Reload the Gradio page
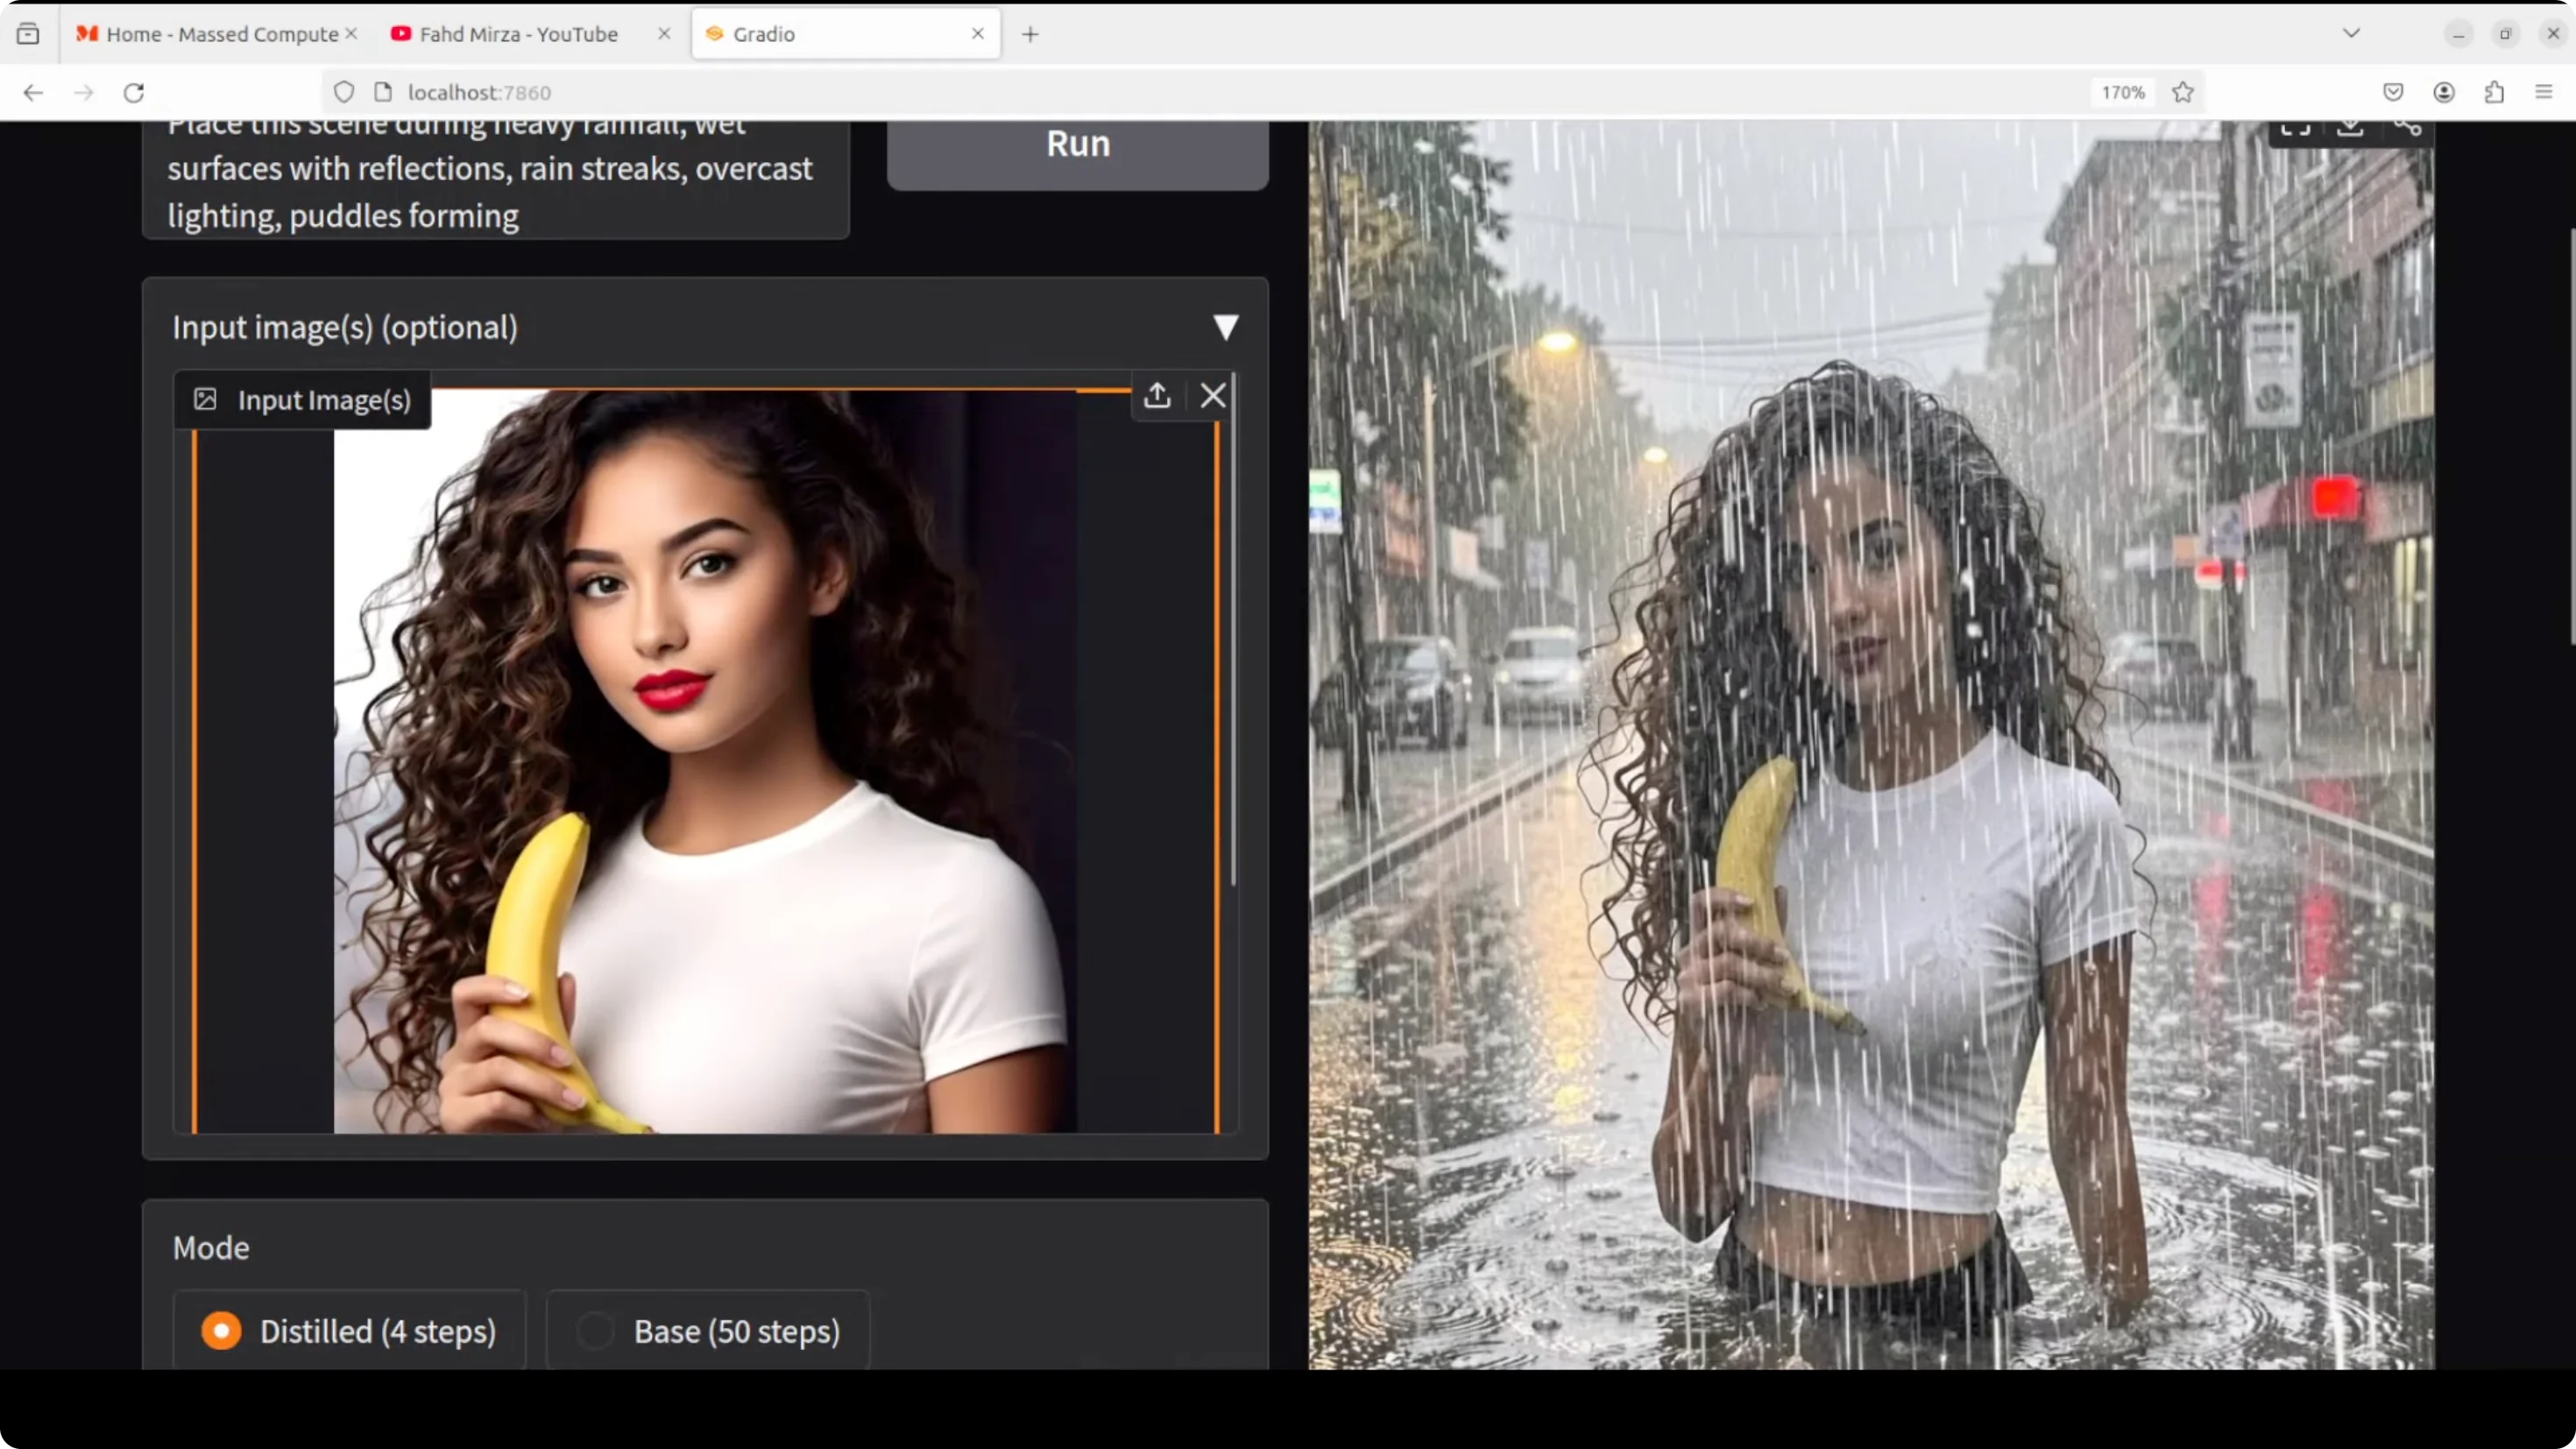This screenshot has width=2576, height=1449. point(134,92)
